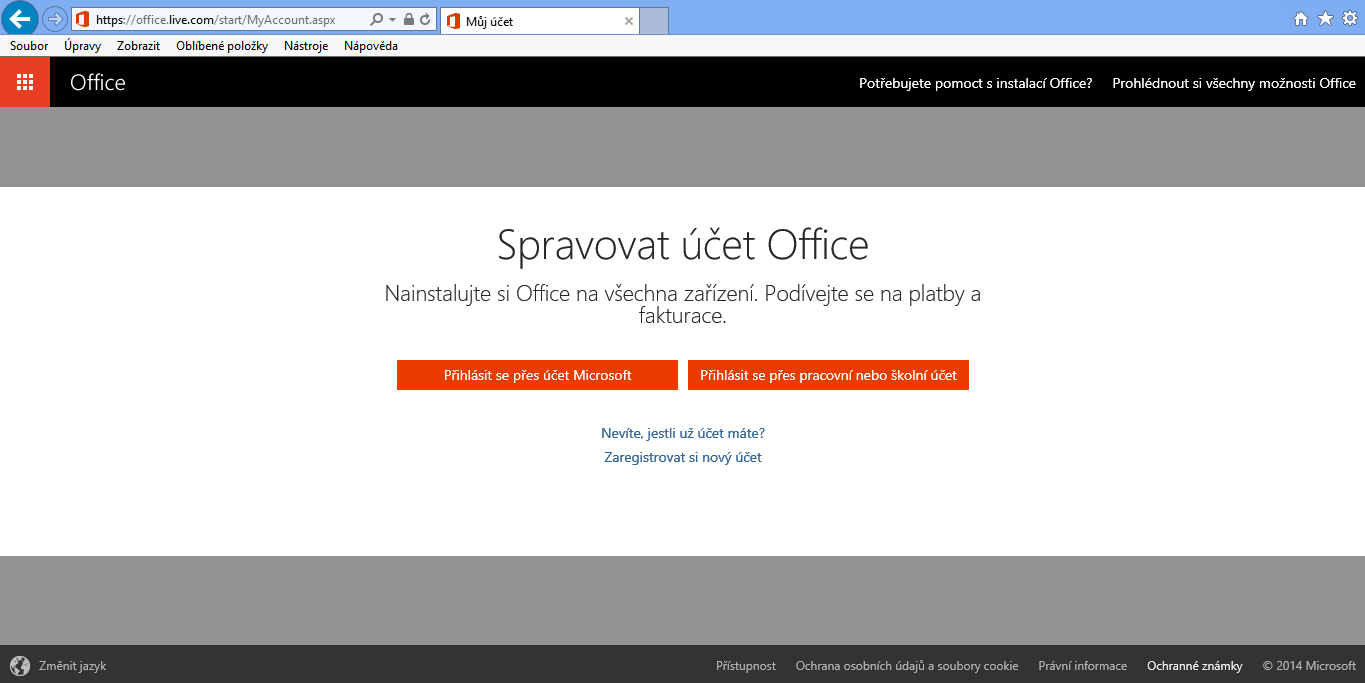This screenshot has height=683, width=1365.
Task: Open the Právní informace footer link
Action: pos(1082,666)
